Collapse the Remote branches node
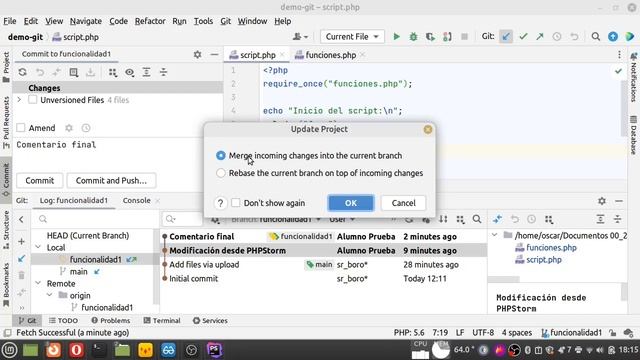 38,284
